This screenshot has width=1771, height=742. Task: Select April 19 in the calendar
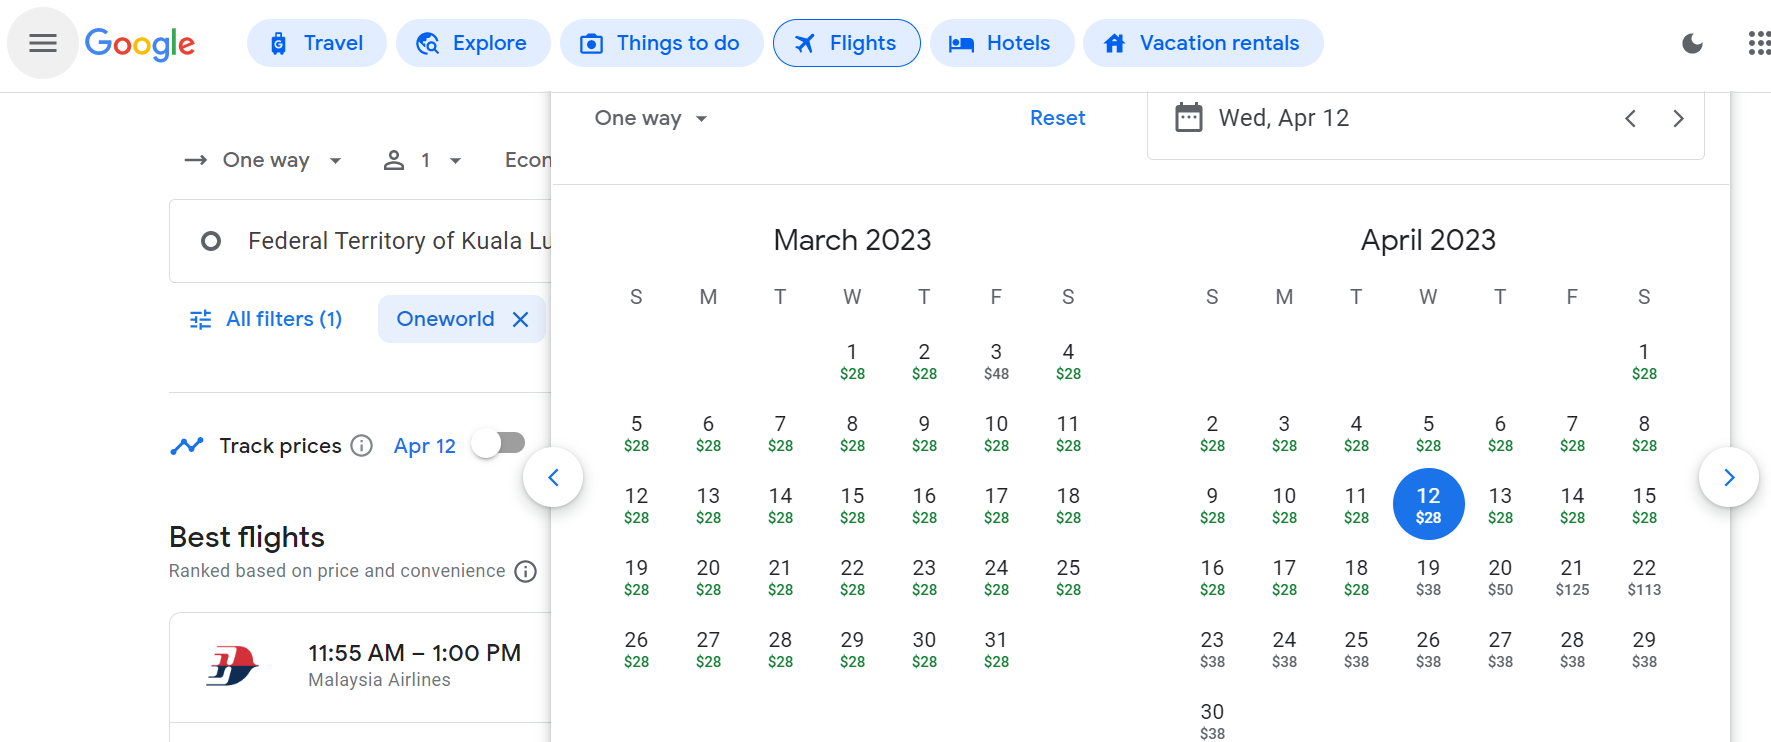pos(1428,576)
